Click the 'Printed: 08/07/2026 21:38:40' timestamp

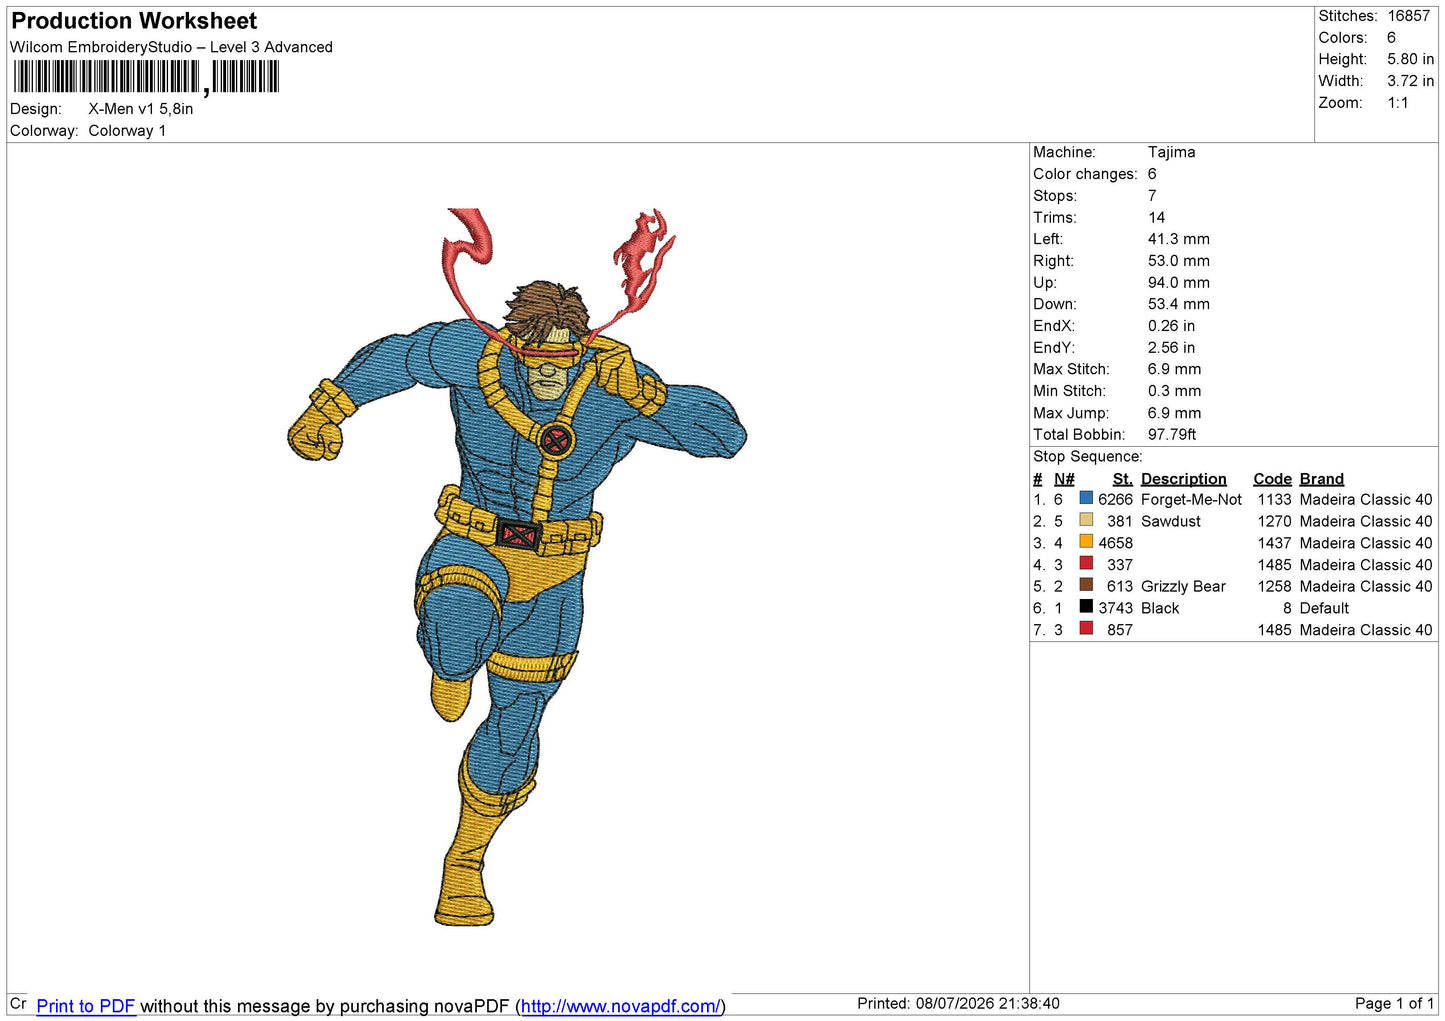click(958, 1004)
